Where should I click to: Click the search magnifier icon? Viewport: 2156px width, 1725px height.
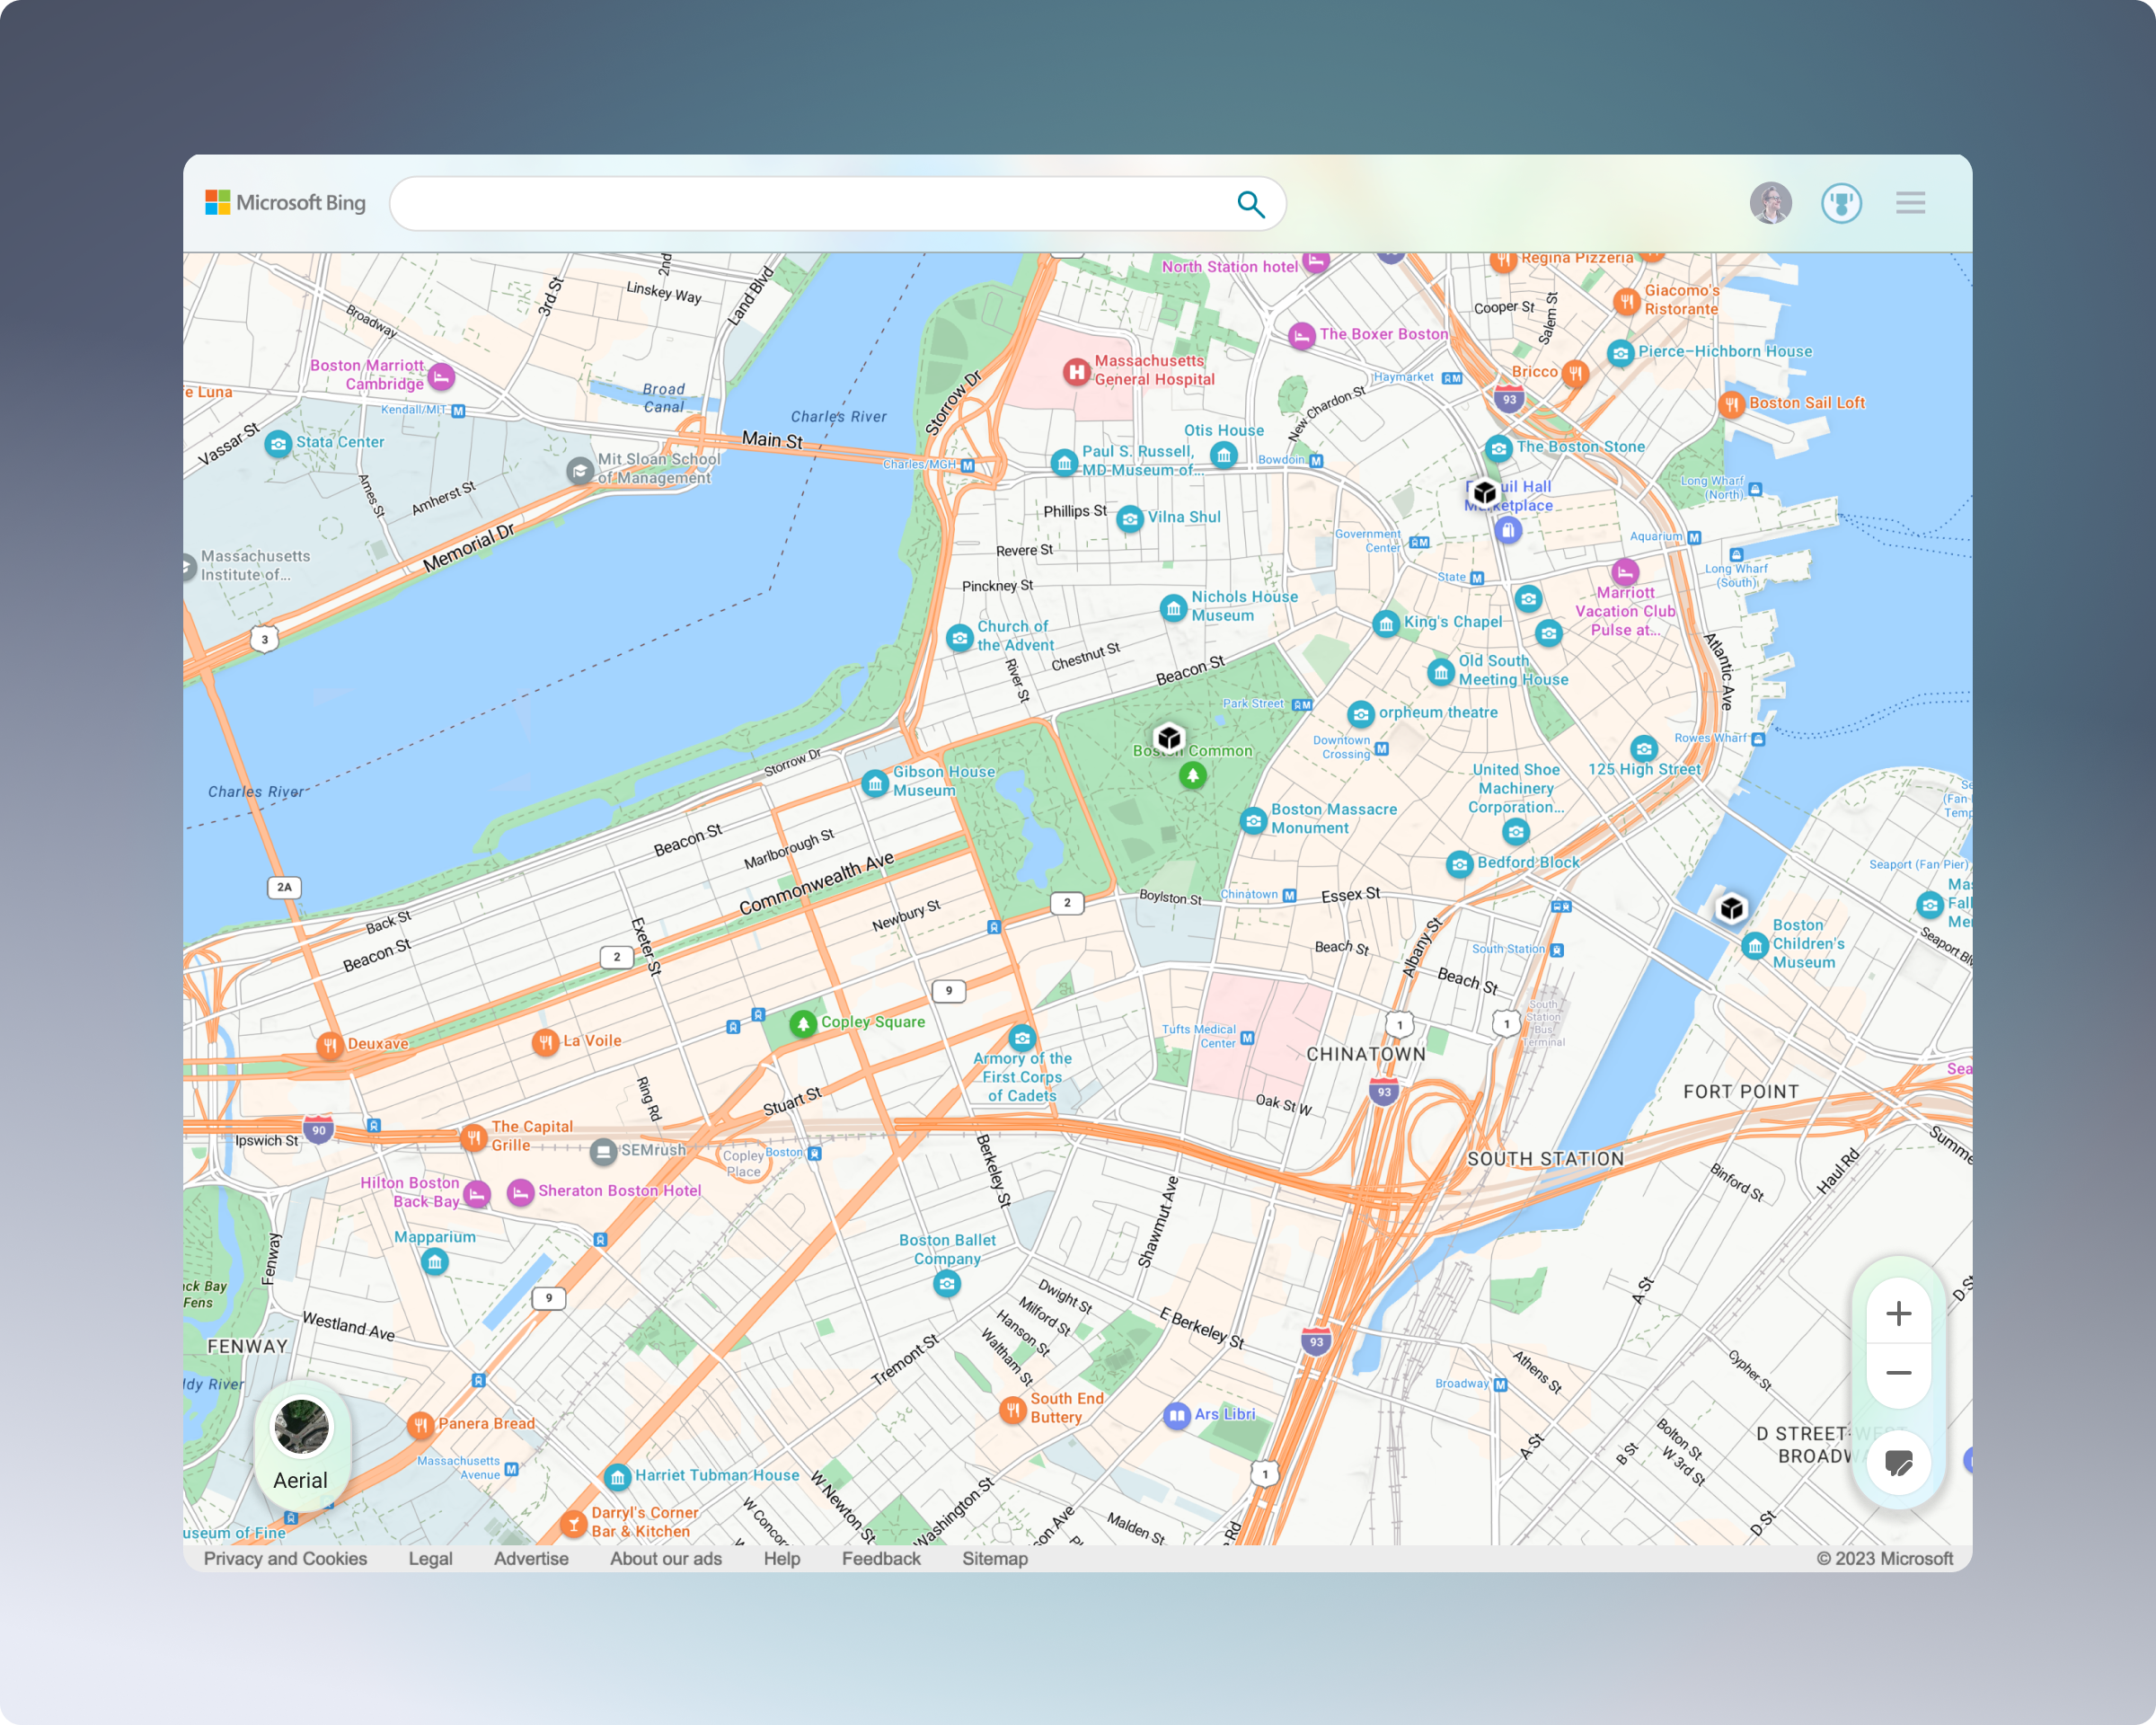click(1250, 204)
